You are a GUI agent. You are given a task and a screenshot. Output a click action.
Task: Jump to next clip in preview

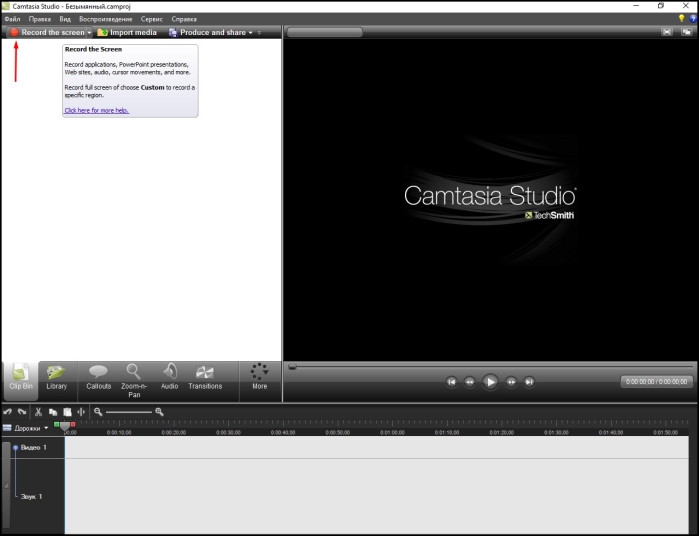529,382
